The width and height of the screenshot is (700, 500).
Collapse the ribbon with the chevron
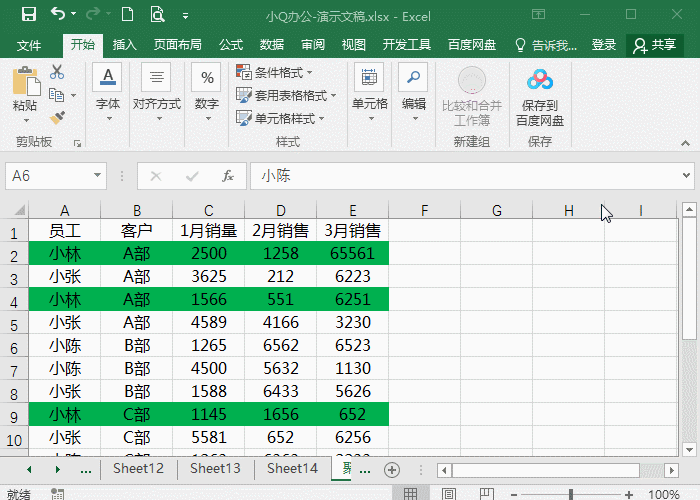(685, 143)
